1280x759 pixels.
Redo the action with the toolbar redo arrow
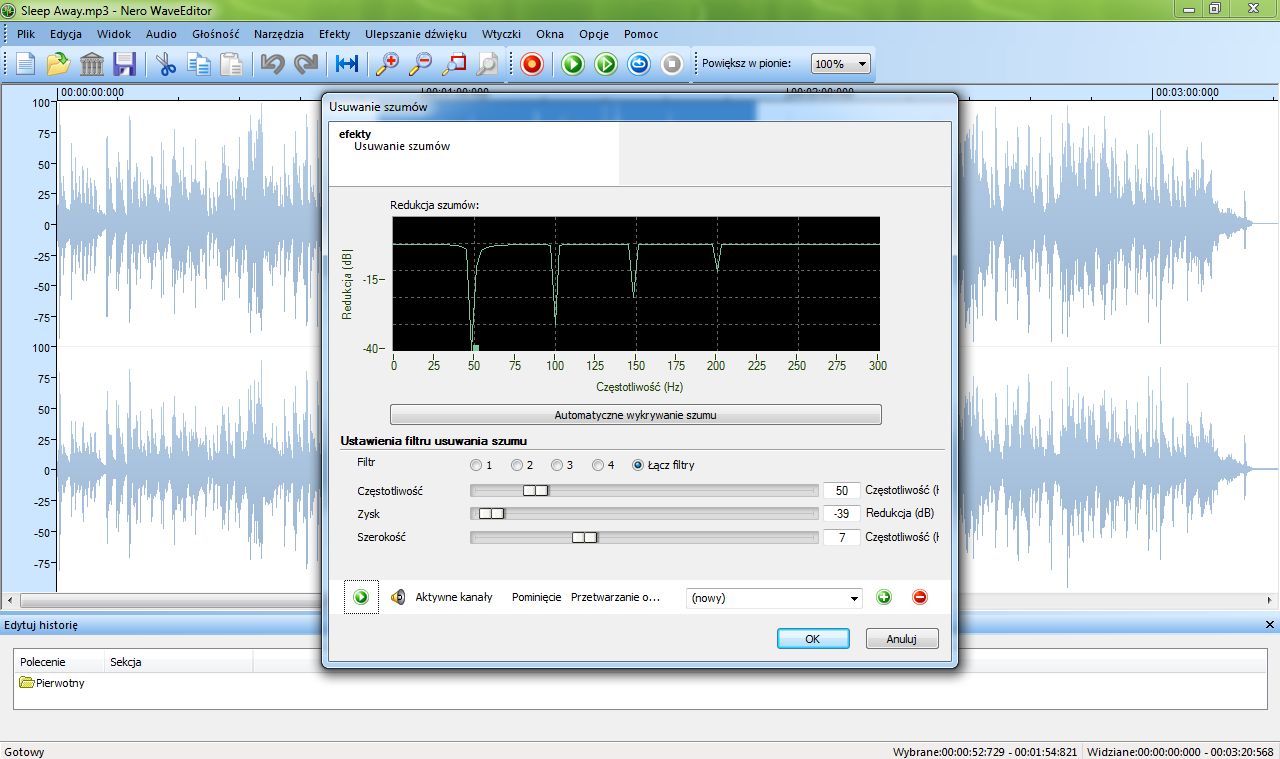[305, 64]
